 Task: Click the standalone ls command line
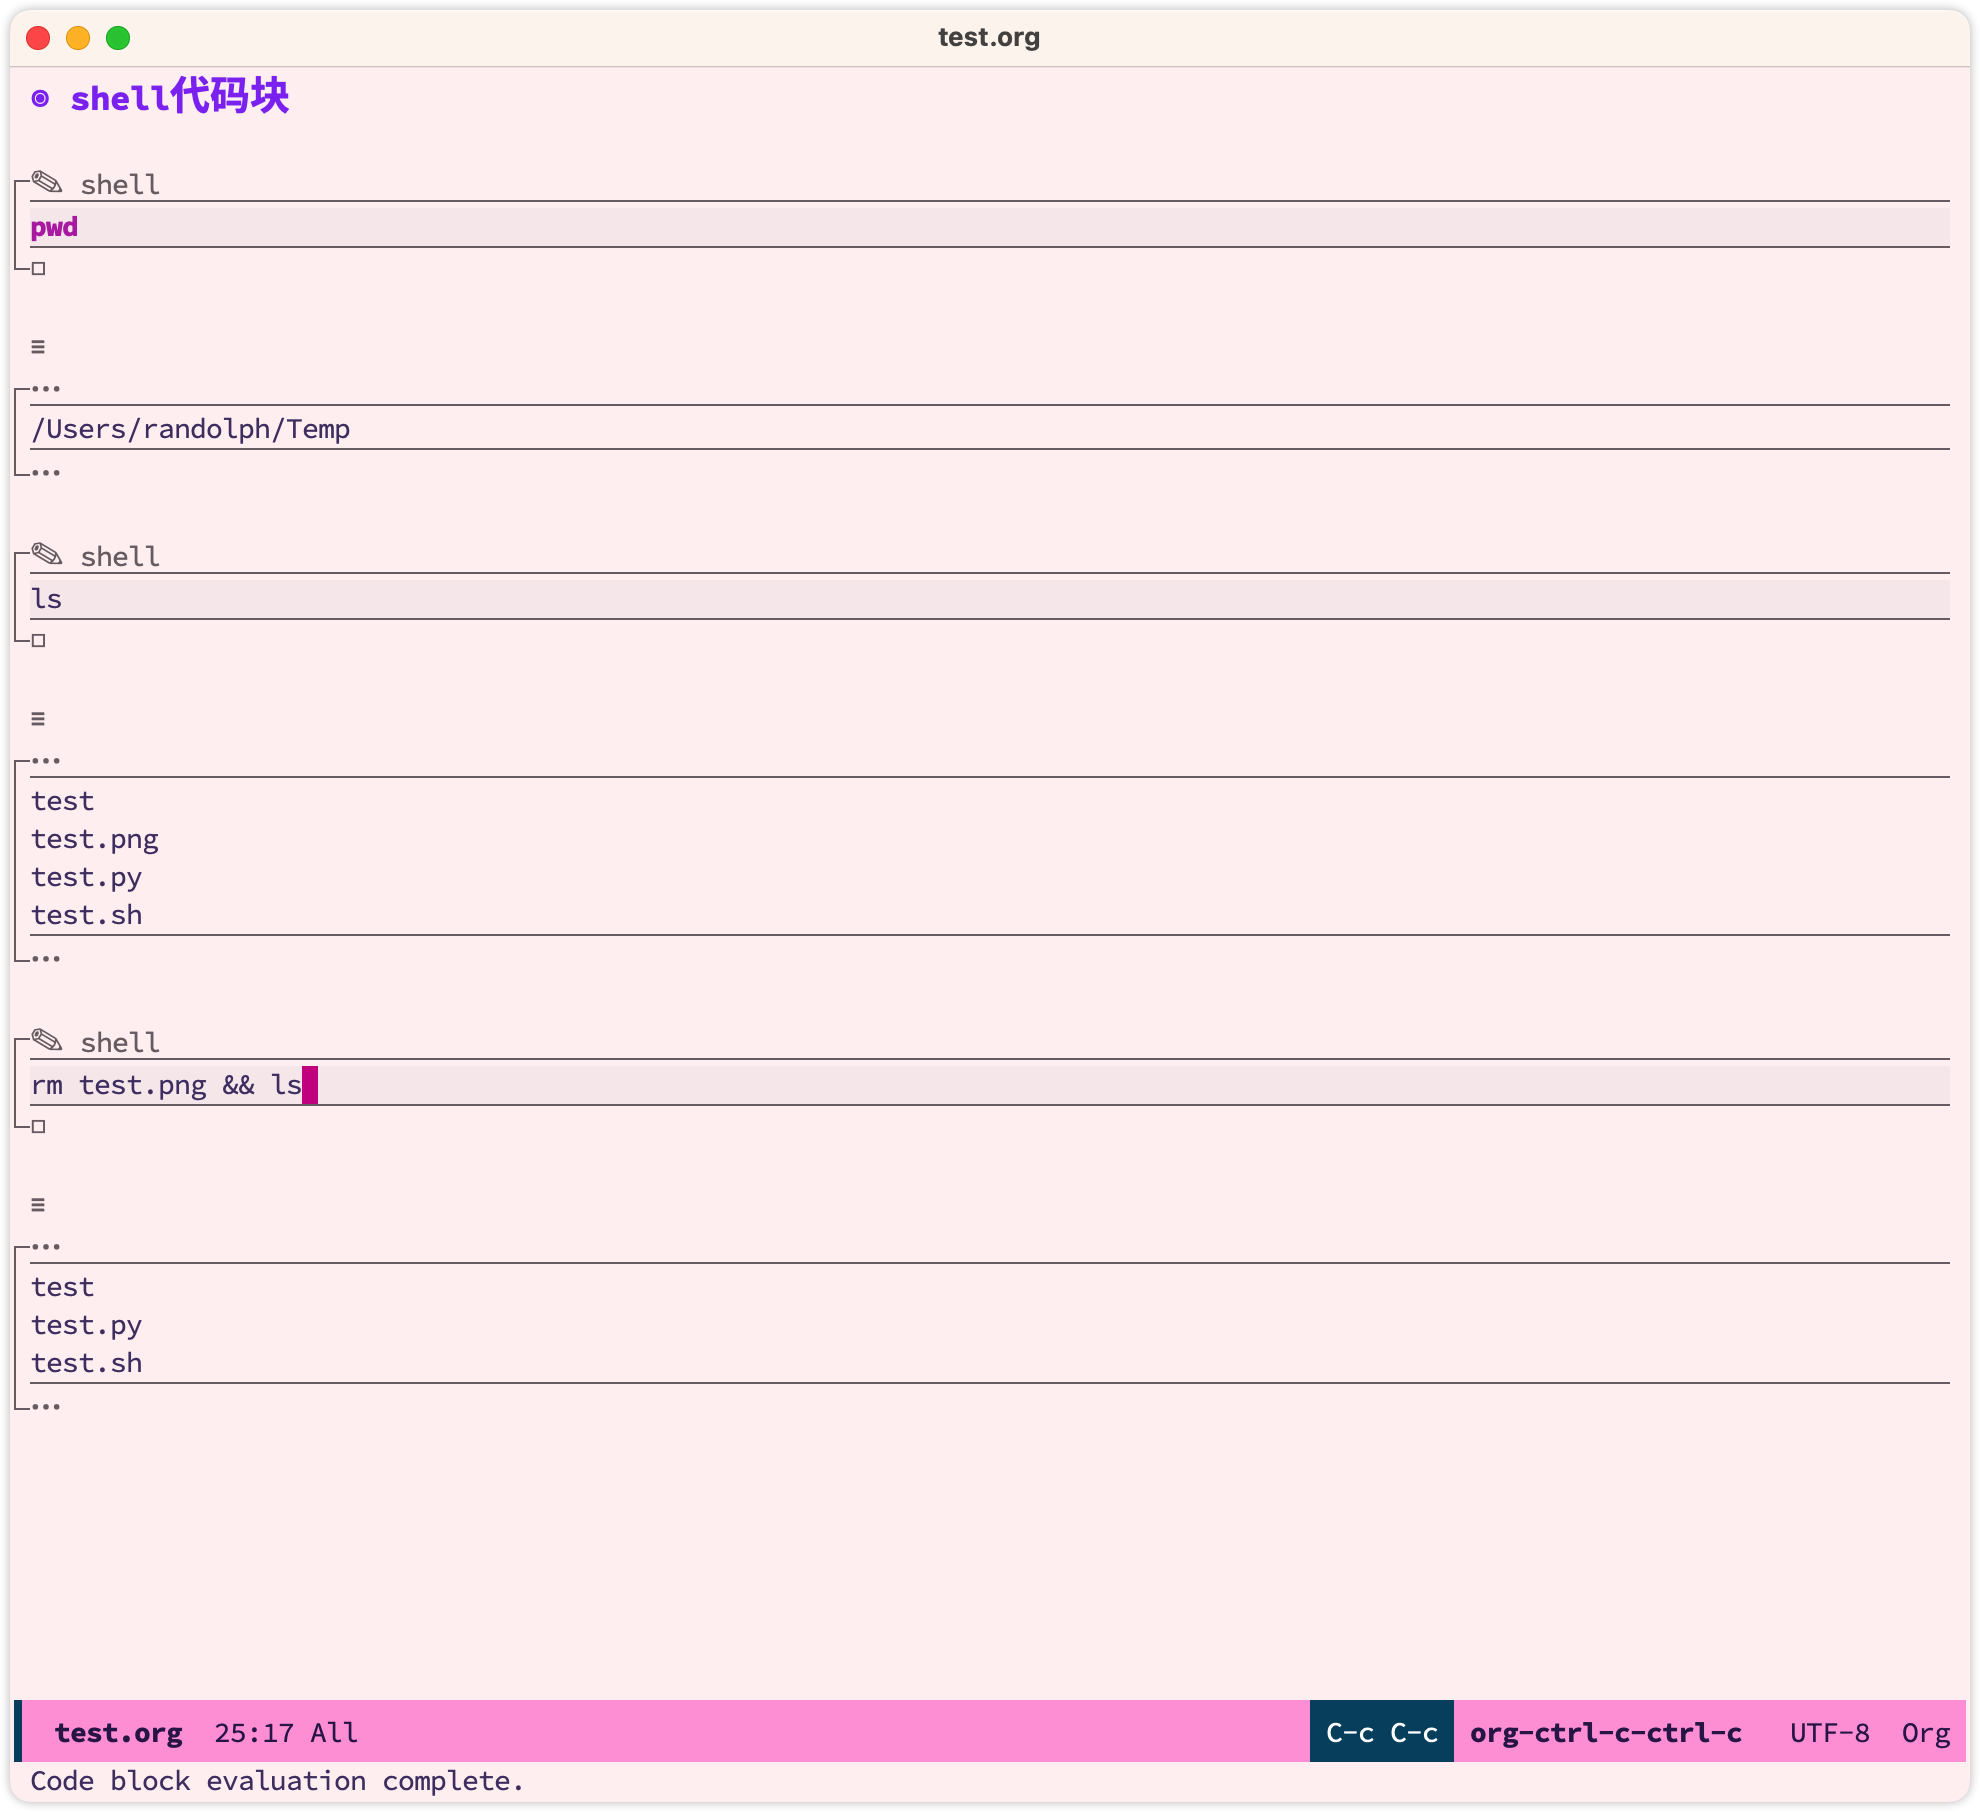[990, 599]
